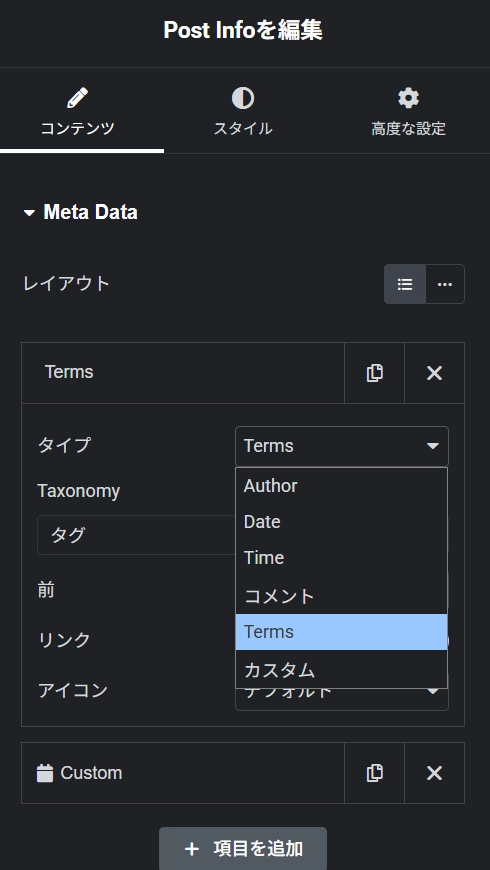The width and height of the screenshot is (490, 870).
Task: Collapse the Meta Data section
Action: click(x=29, y=213)
